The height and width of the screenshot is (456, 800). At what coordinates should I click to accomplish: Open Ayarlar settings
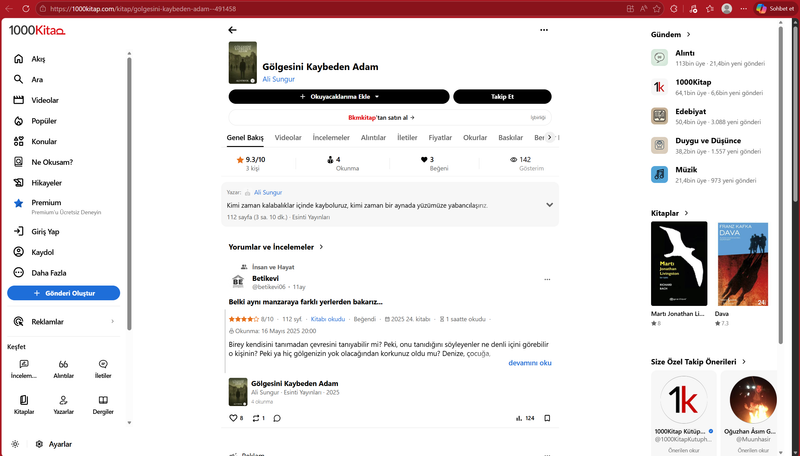pyautogui.click(x=54, y=444)
